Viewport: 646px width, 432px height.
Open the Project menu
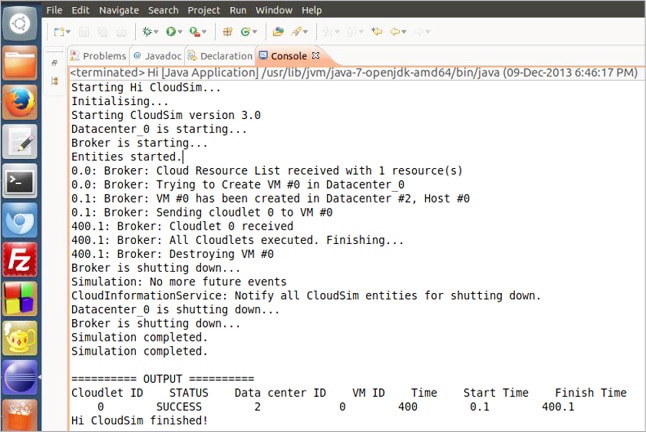click(203, 10)
